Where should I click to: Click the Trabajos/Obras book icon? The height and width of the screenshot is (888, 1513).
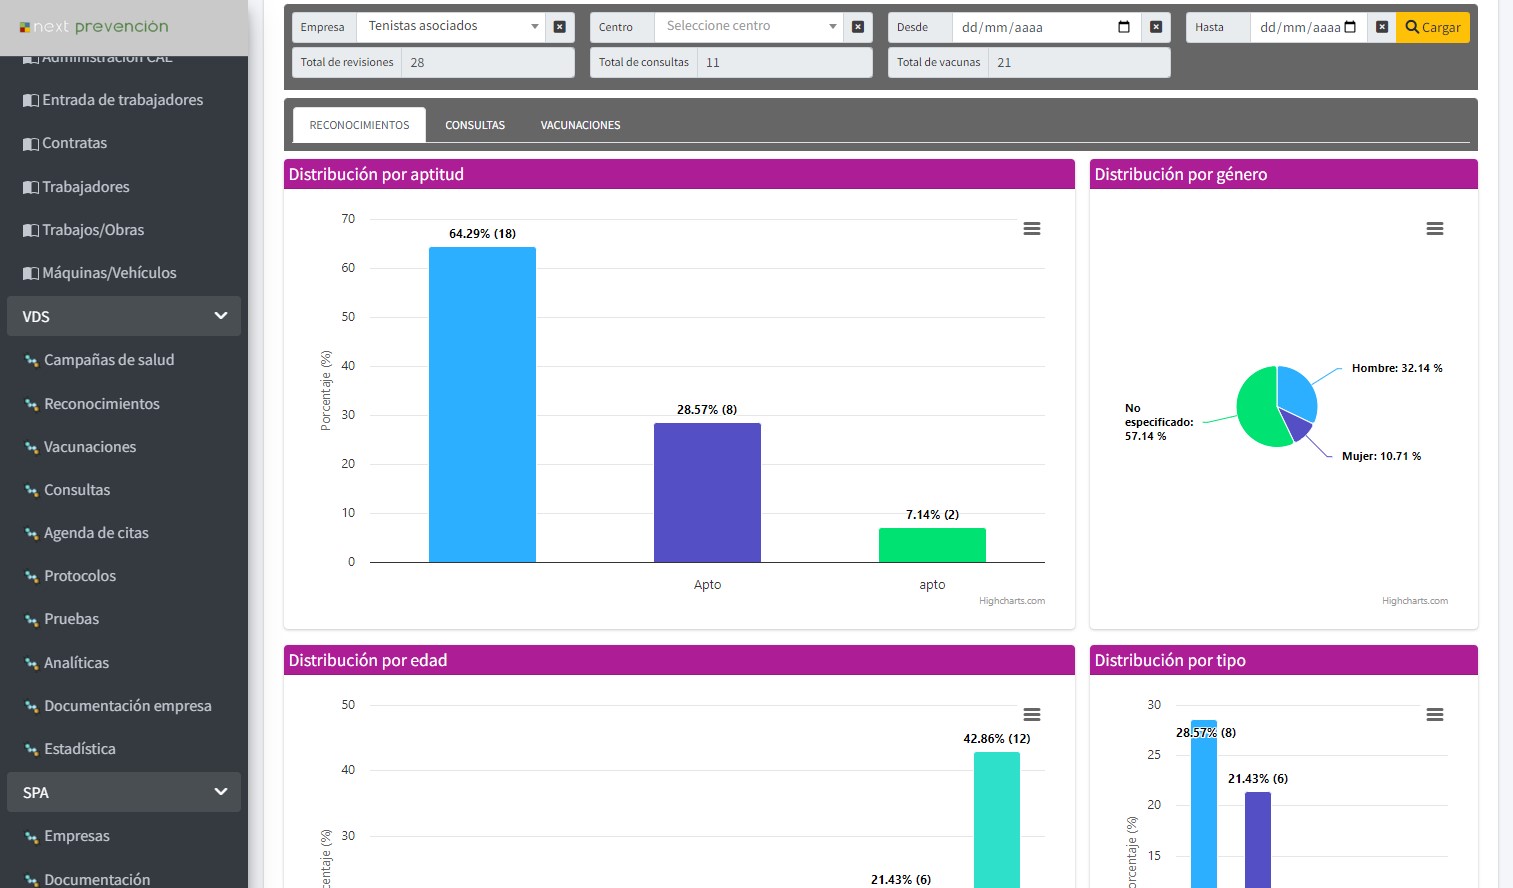[31, 231]
